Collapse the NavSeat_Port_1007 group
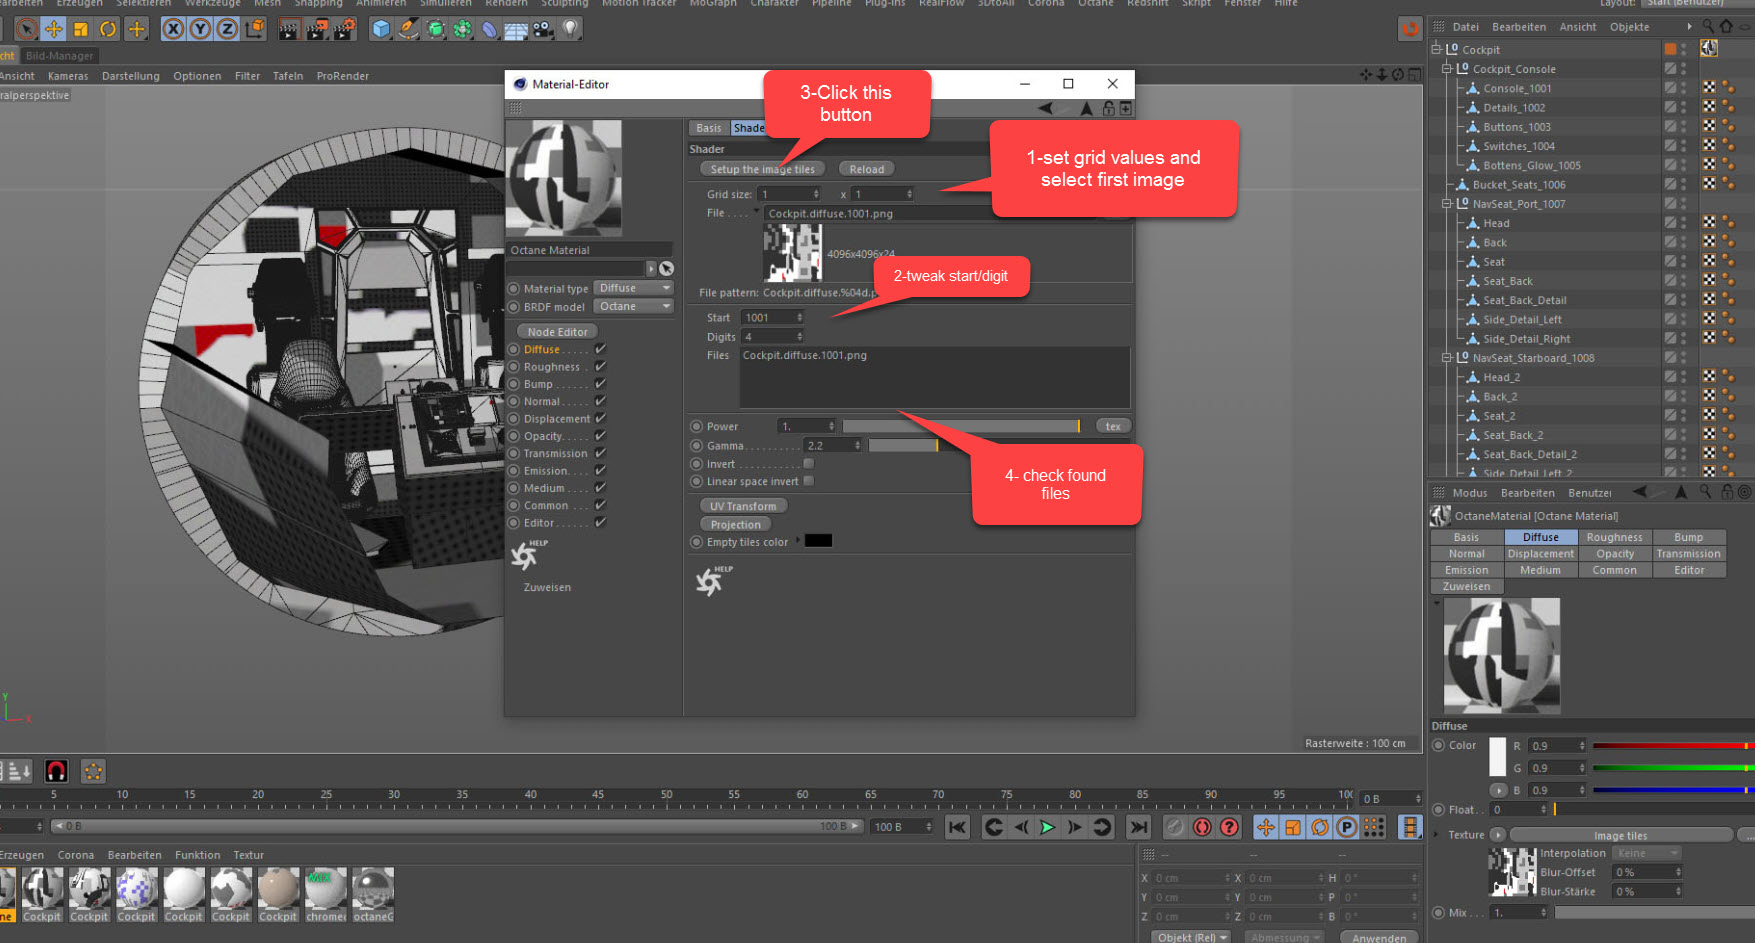The height and width of the screenshot is (943, 1755). (x=1447, y=204)
